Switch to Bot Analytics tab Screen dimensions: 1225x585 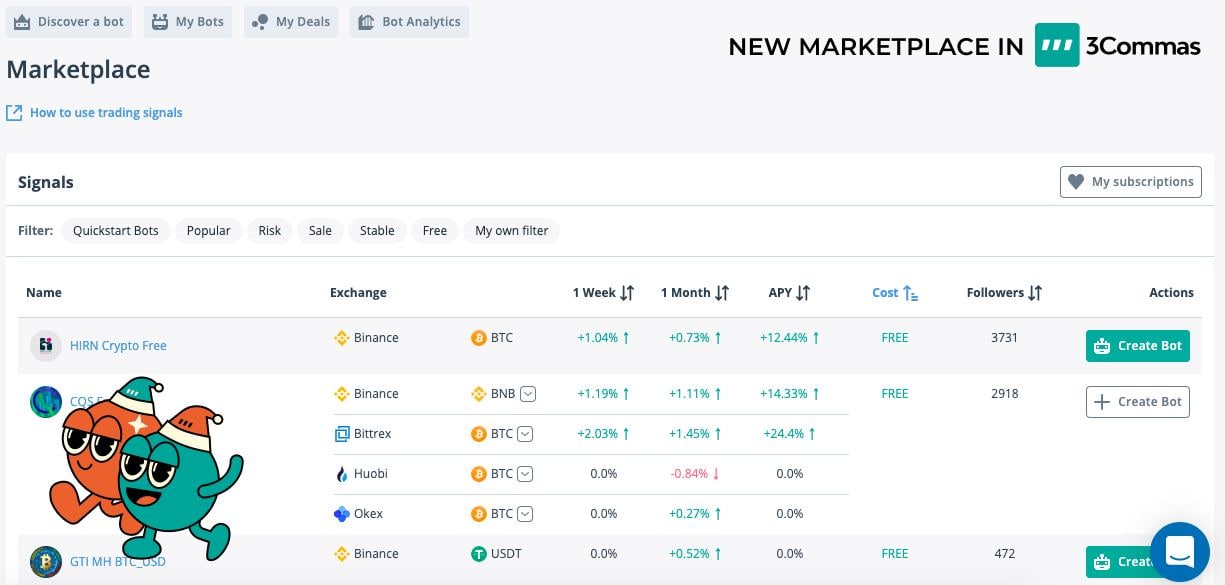pos(409,22)
